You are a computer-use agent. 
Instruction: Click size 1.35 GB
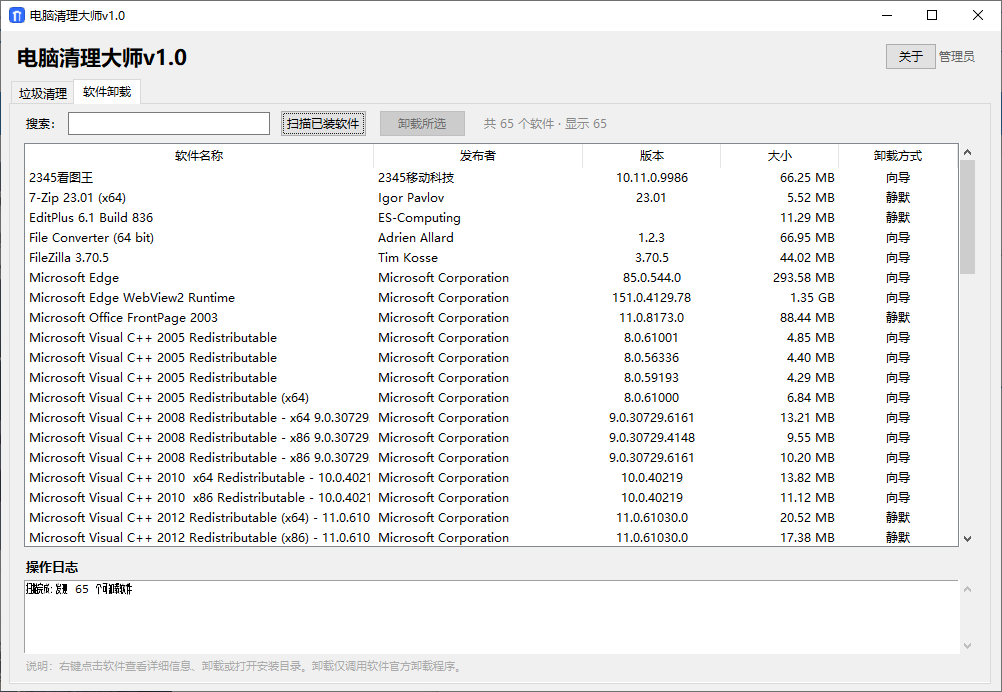point(812,298)
